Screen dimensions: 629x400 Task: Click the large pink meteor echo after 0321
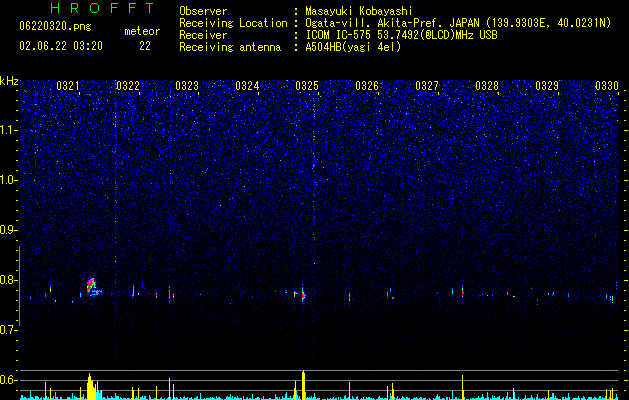pyautogui.click(x=92, y=286)
